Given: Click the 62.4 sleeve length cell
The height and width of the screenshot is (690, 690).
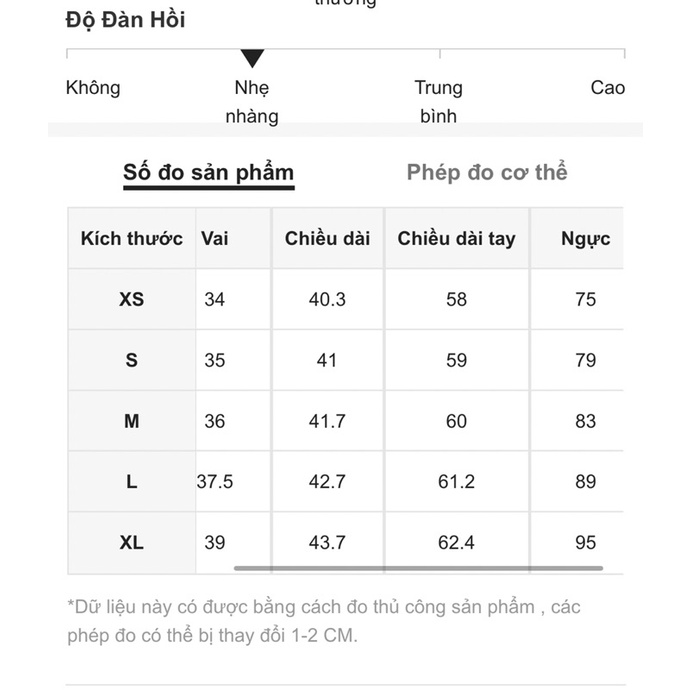Looking at the screenshot, I should (x=457, y=543).
